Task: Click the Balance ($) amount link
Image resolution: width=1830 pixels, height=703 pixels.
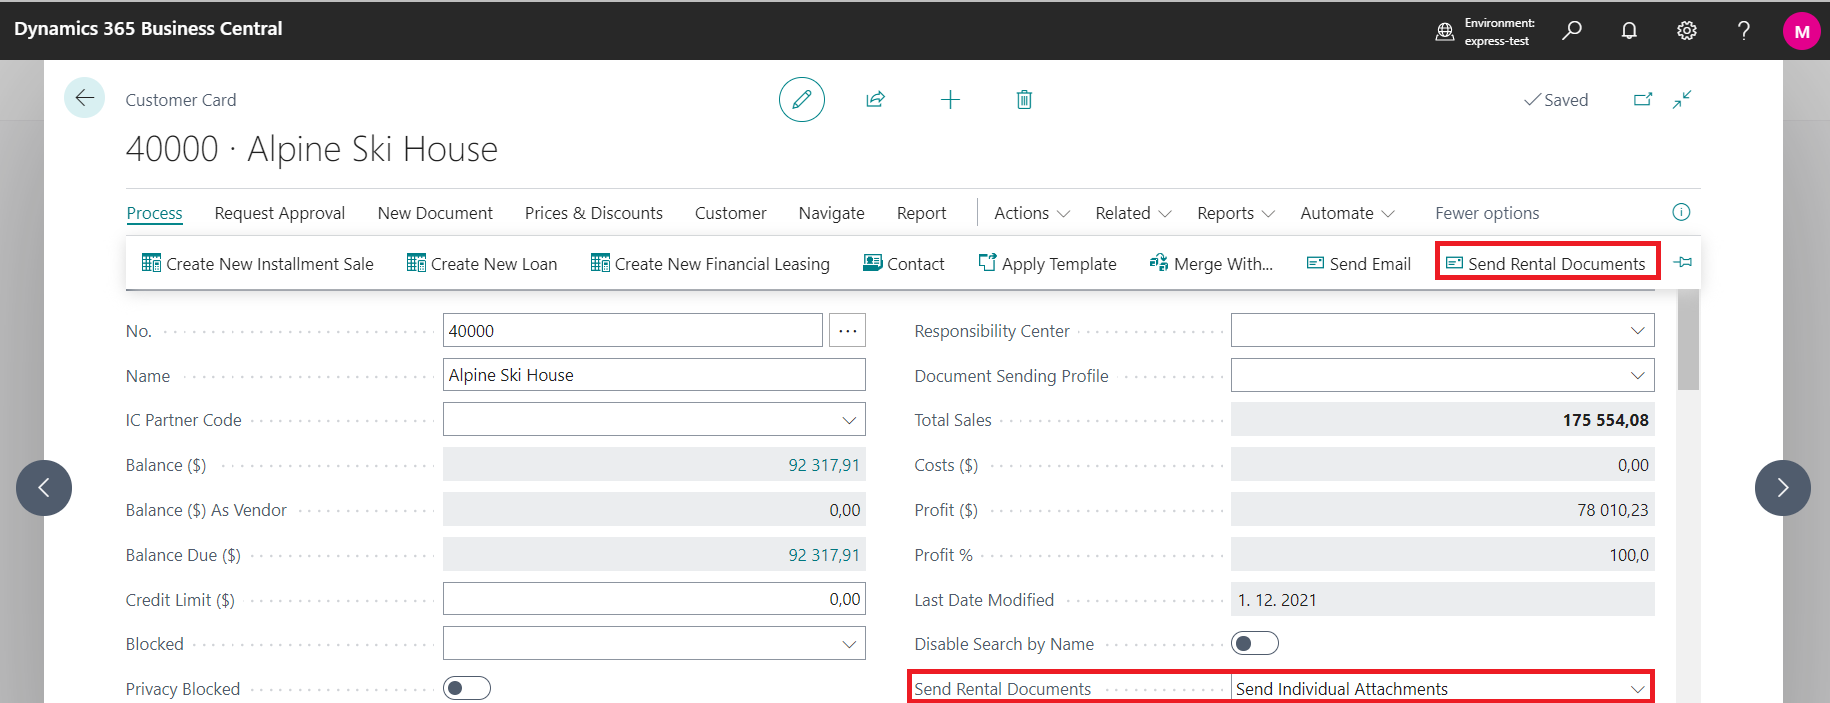Action: click(823, 465)
